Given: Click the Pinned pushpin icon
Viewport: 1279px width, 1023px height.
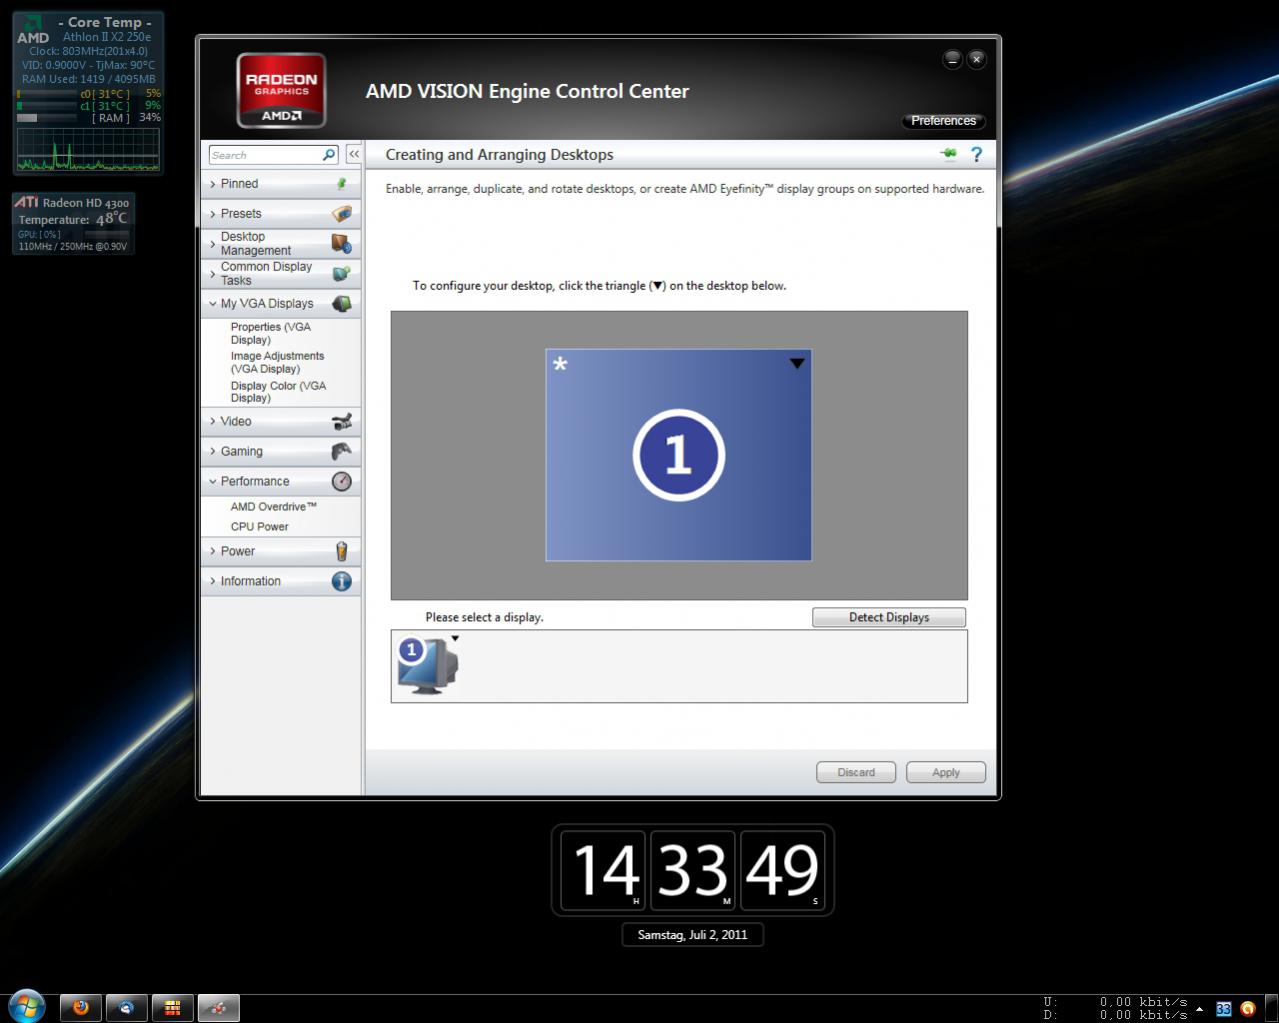Looking at the screenshot, I should click(x=342, y=184).
